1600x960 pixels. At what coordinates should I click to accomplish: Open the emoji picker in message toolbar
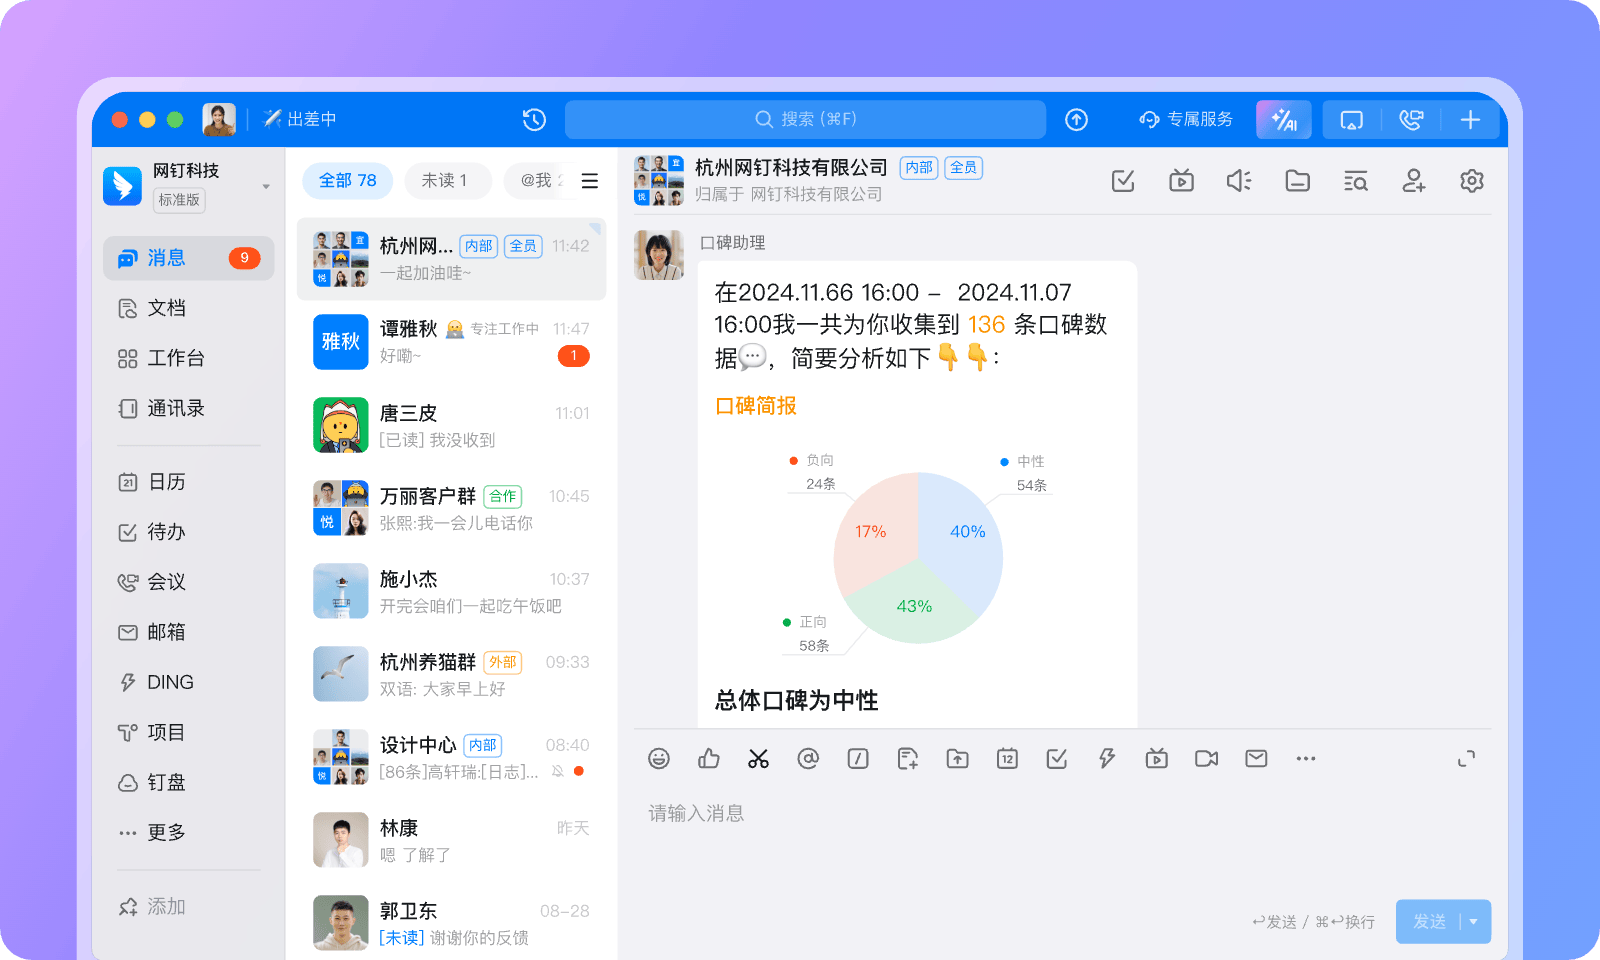(659, 759)
